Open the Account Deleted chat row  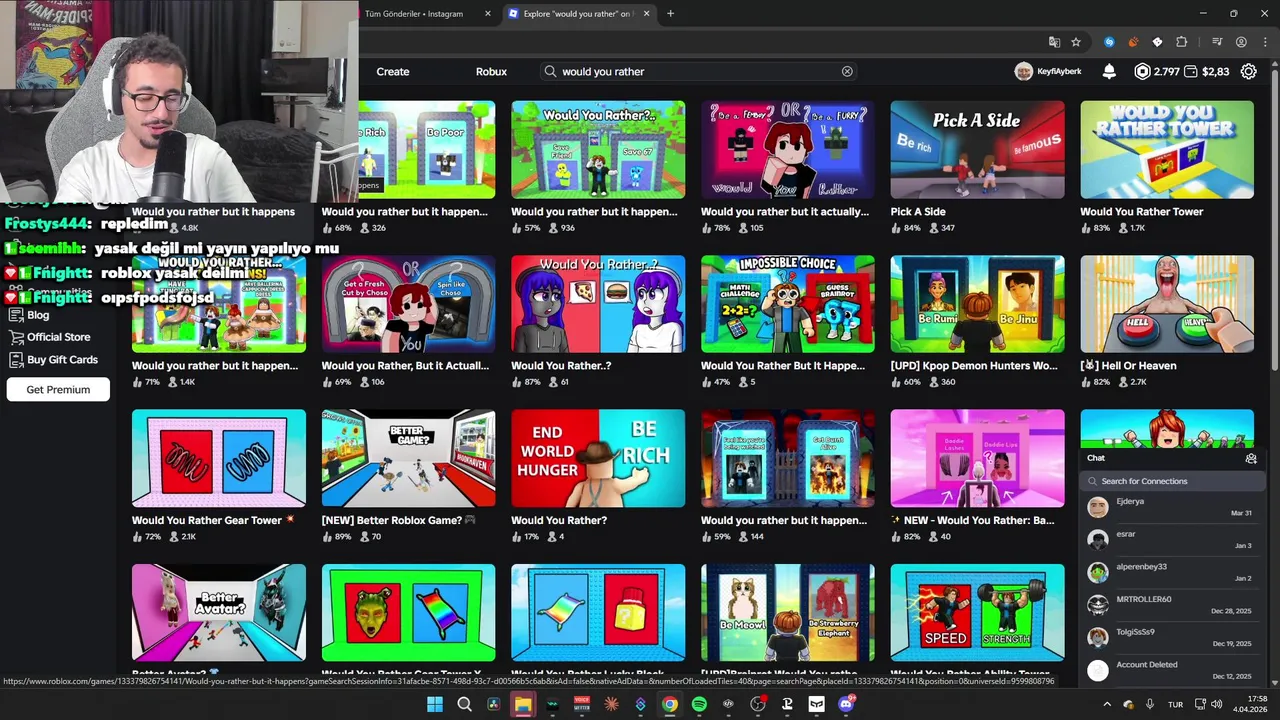[1170, 670]
